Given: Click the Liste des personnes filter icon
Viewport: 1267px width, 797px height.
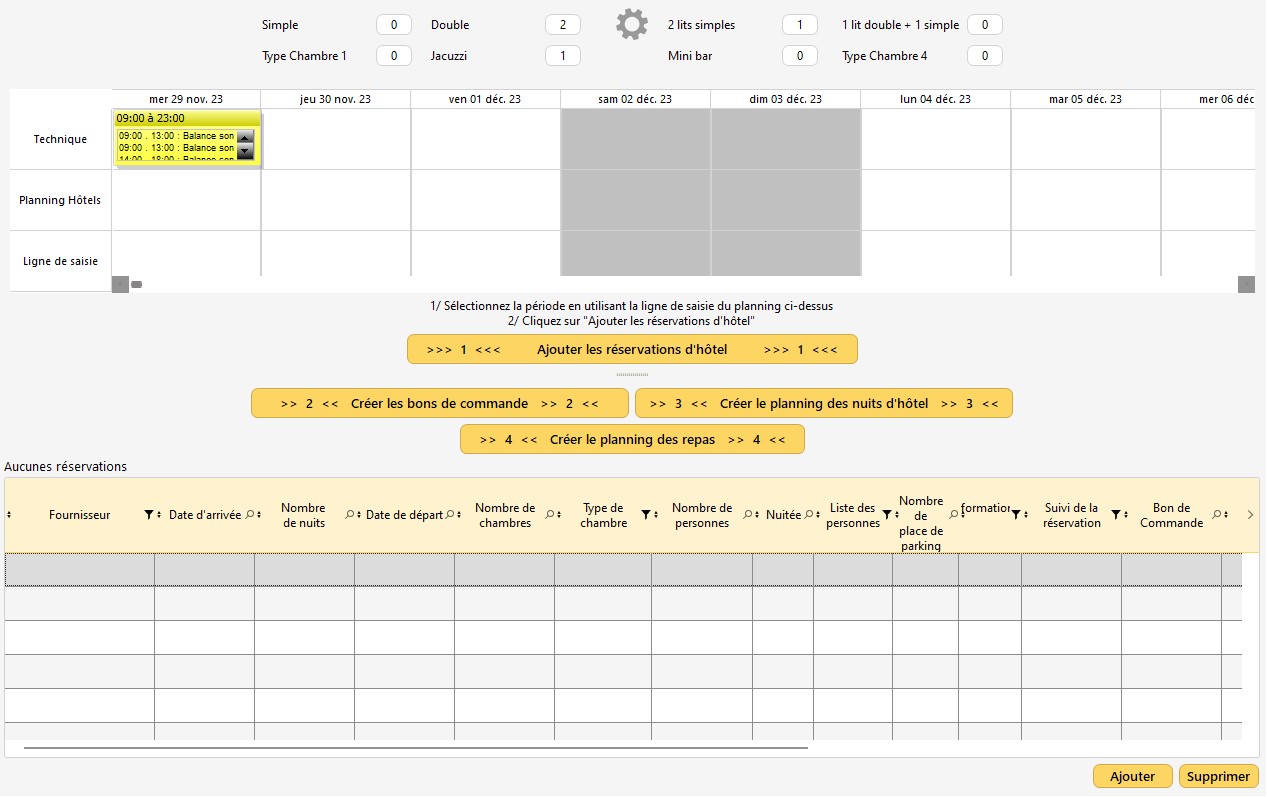Looking at the screenshot, I should point(886,515).
